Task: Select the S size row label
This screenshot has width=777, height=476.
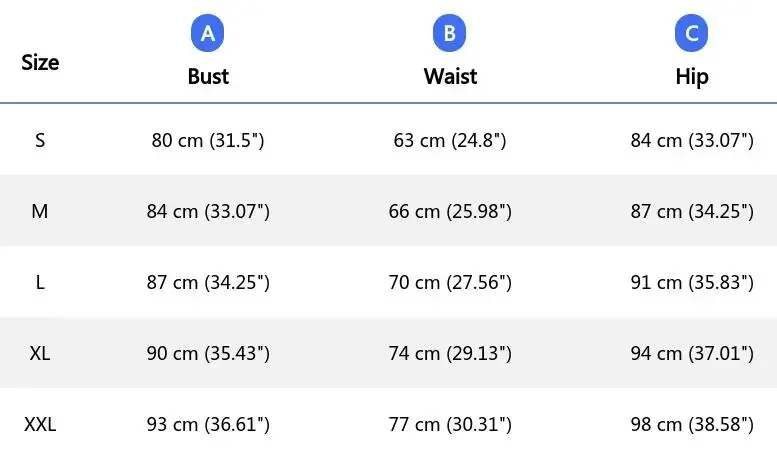Action: point(40,140)
